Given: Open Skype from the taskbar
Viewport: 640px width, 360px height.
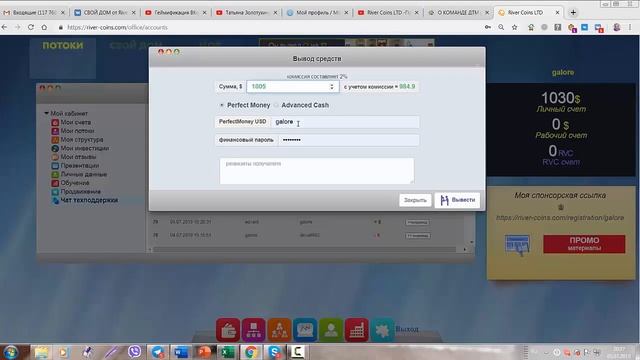Looking at the screenshot, I should click(274, 352).
